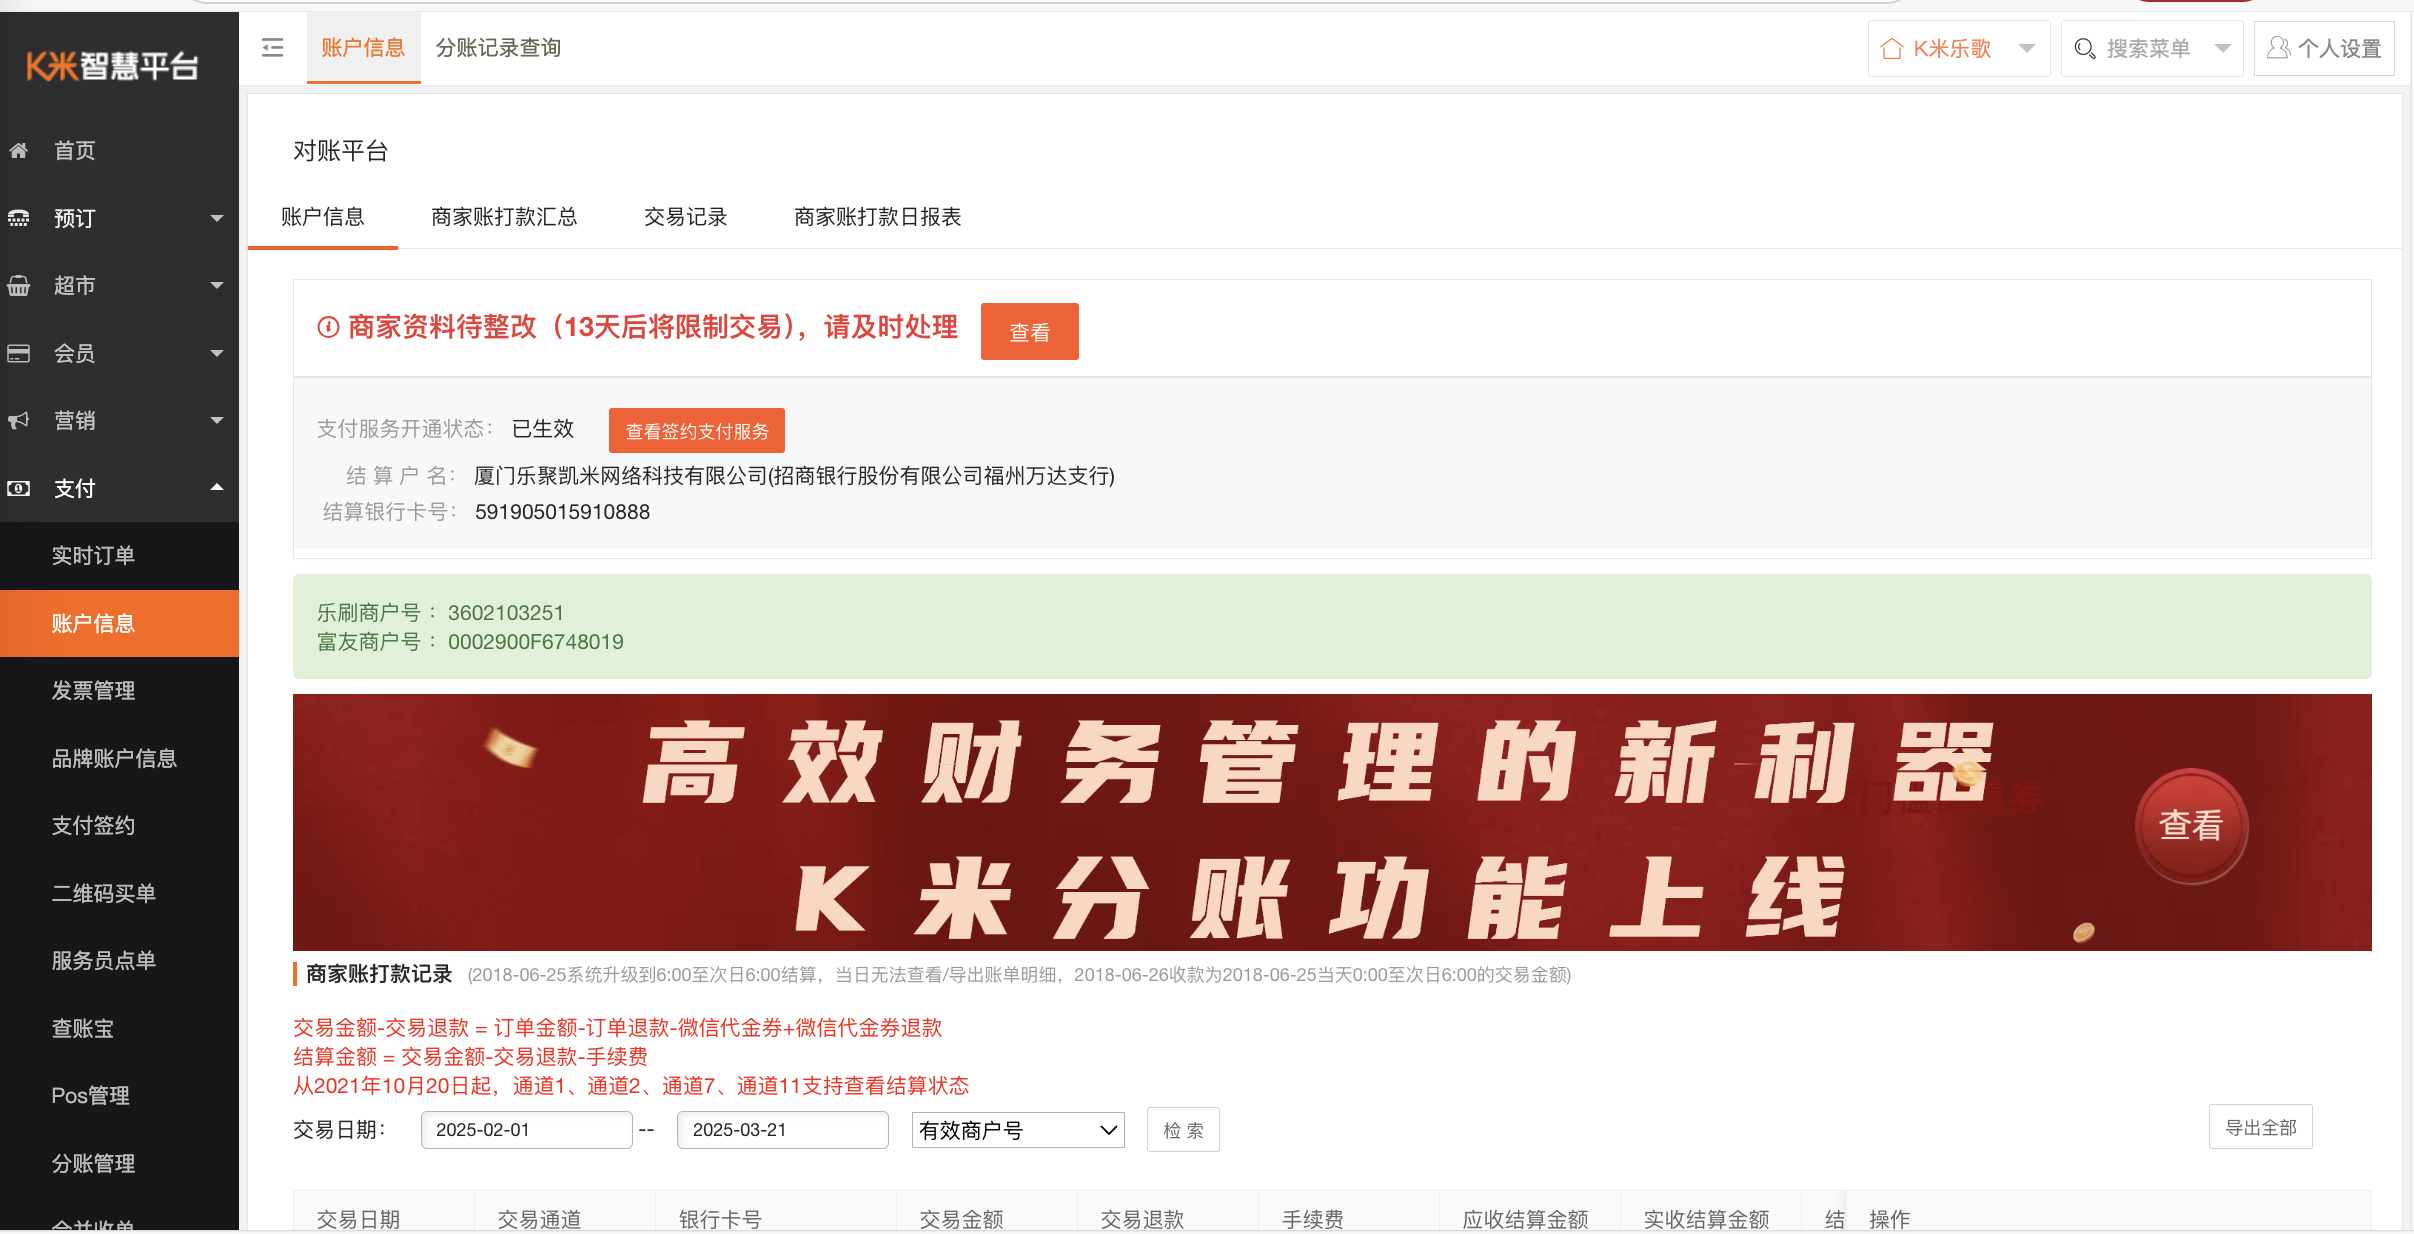This screenshot has width=2414, height=1234.
Task: Click the orange 查看 button beside the warning
Action: 1029,332
